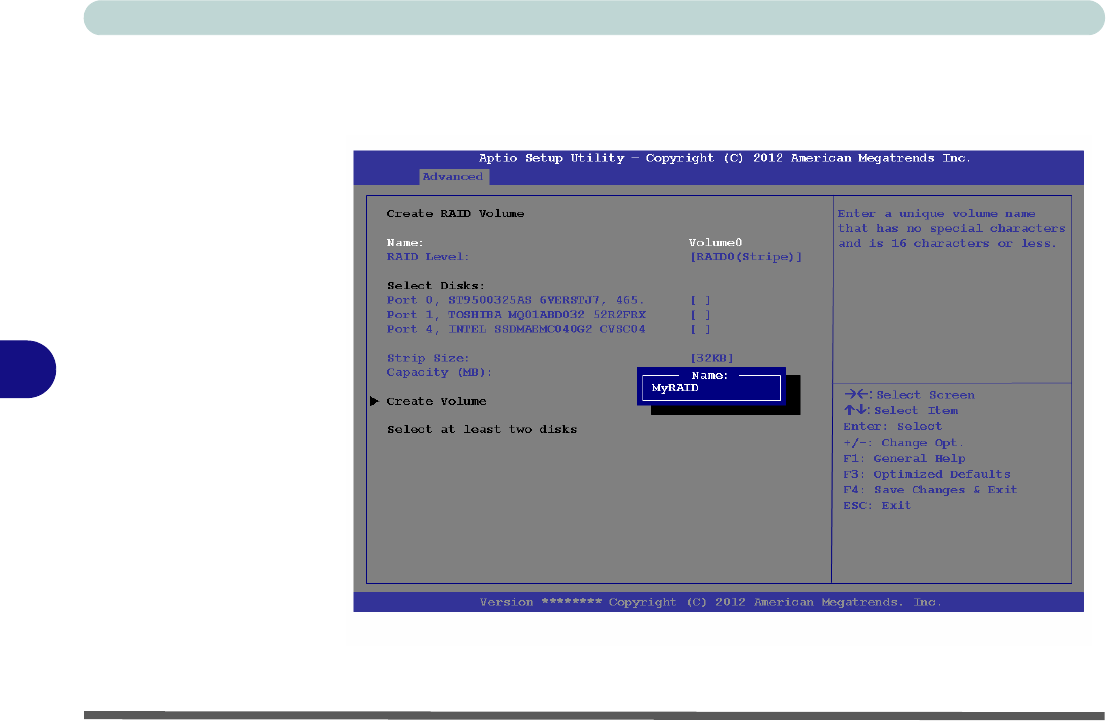This screenshot has height=721, width=1106.
Task: Select the RAID Level label
Action: pyautogui.click(x=428, y=257)
